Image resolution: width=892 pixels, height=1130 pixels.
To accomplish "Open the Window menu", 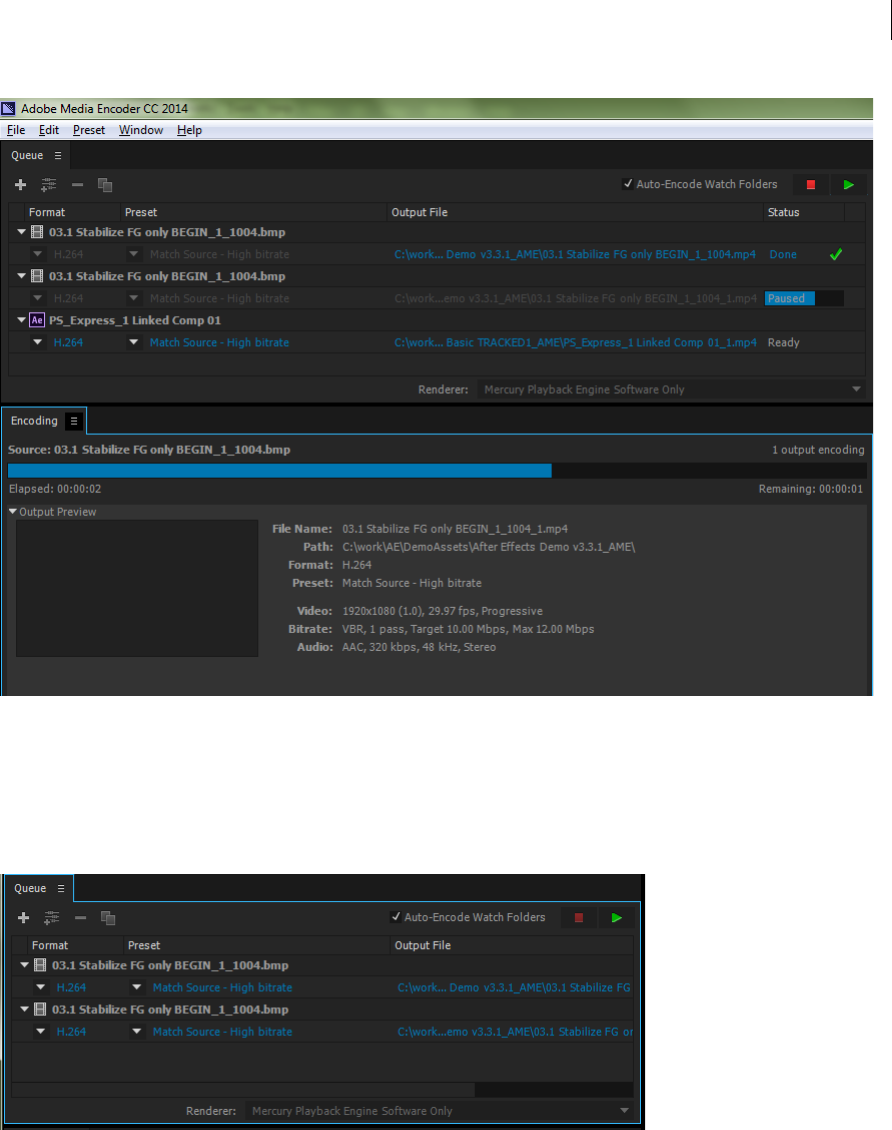I will point(141,130).
